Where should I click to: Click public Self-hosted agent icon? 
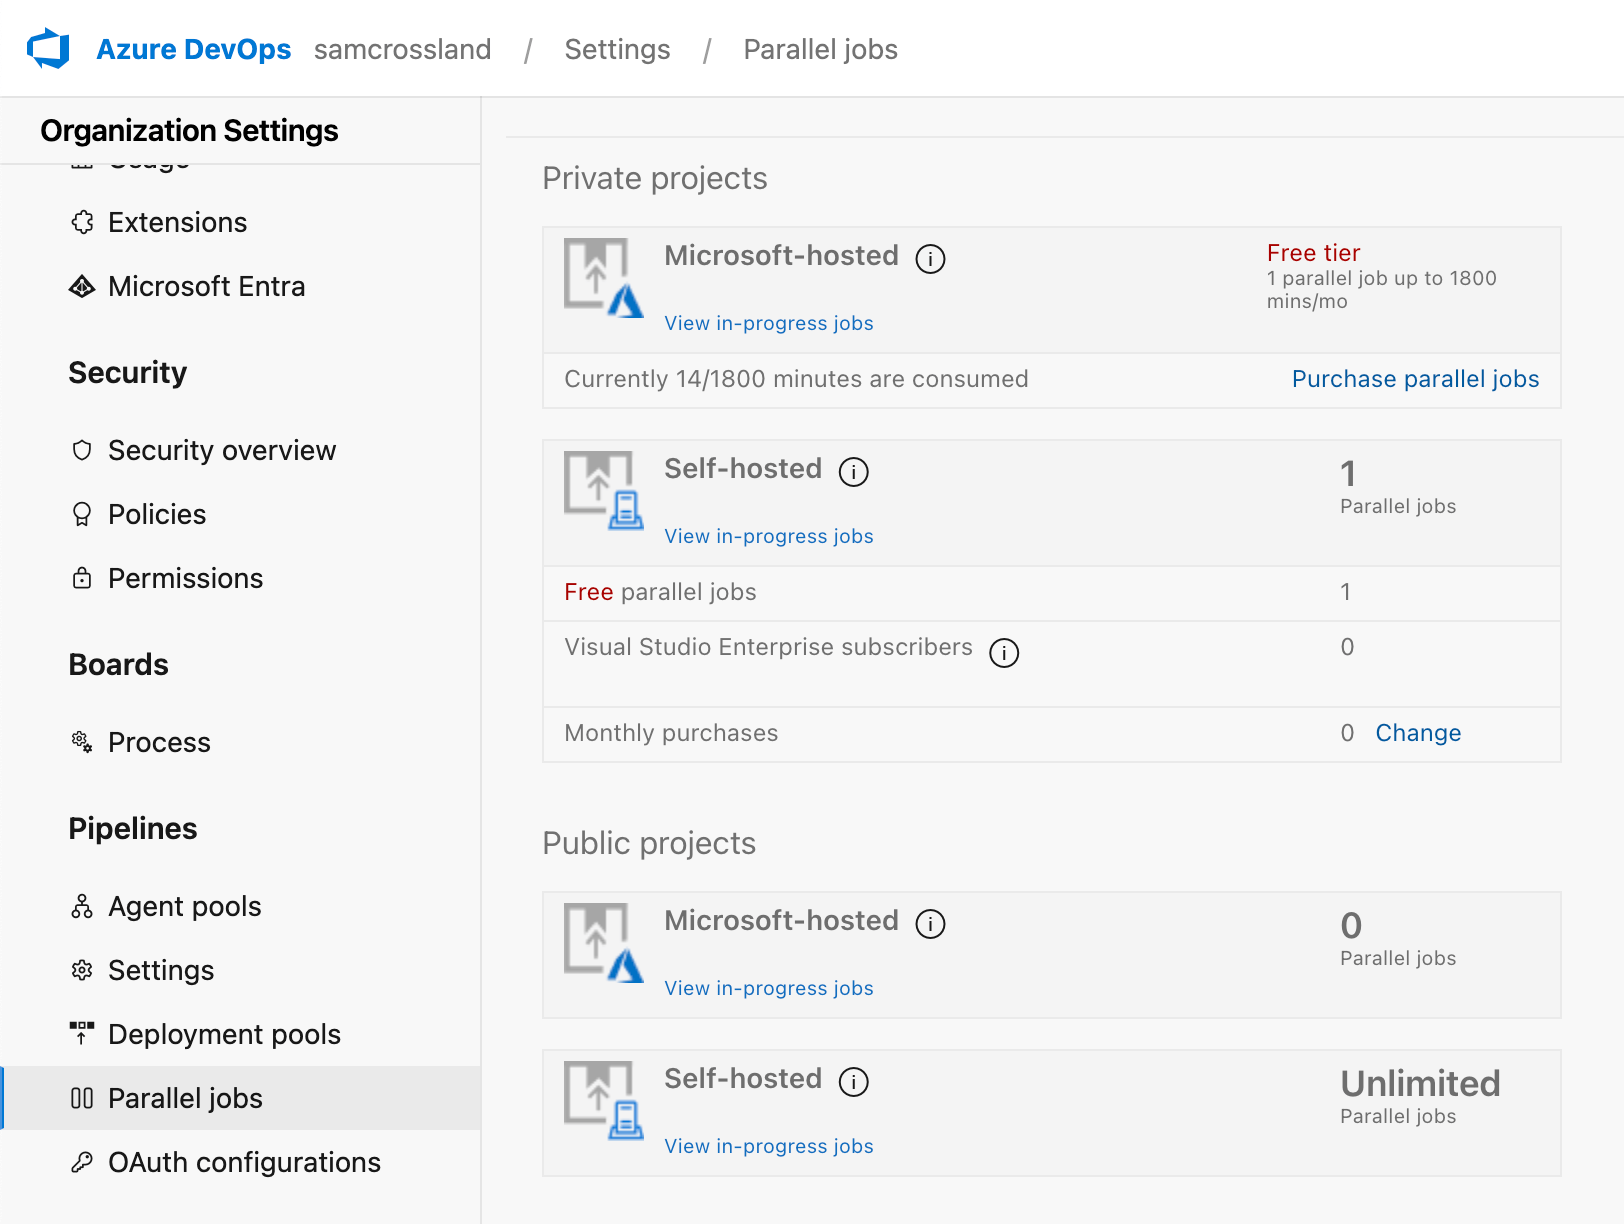point(604,1100)
